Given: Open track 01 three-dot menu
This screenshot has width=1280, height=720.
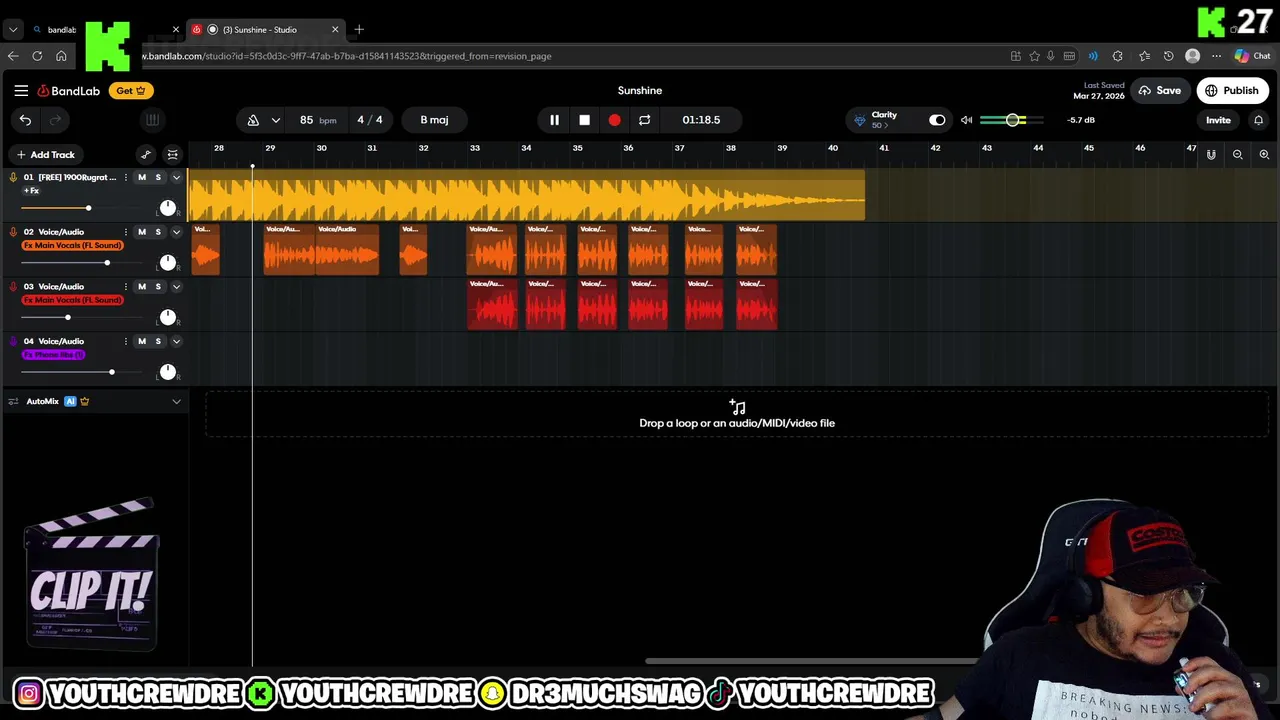Looking at the screenshot, I should click(125, 177).
